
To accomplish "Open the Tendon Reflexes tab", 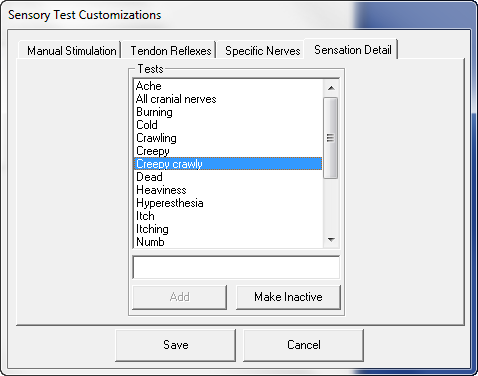I will pyautogui.click(x=170, y=51).
